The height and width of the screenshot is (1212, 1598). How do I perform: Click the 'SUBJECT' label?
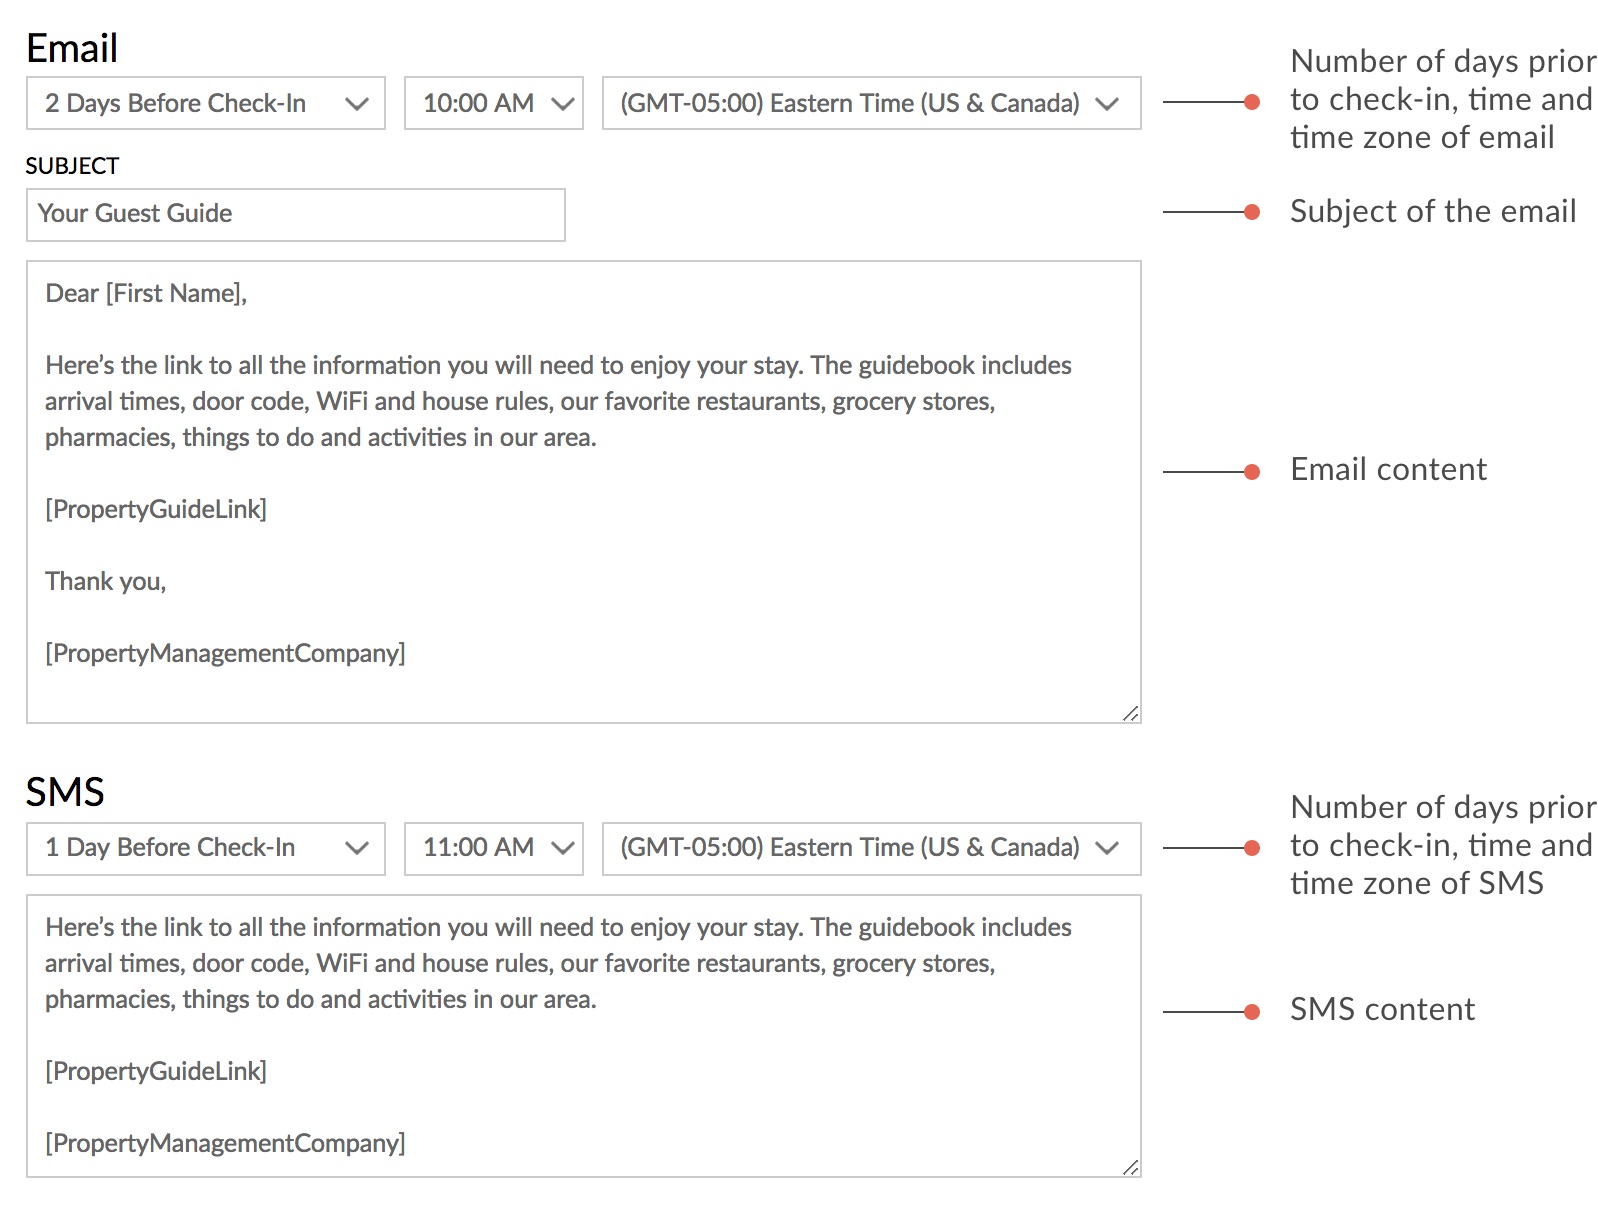point(72,166)
